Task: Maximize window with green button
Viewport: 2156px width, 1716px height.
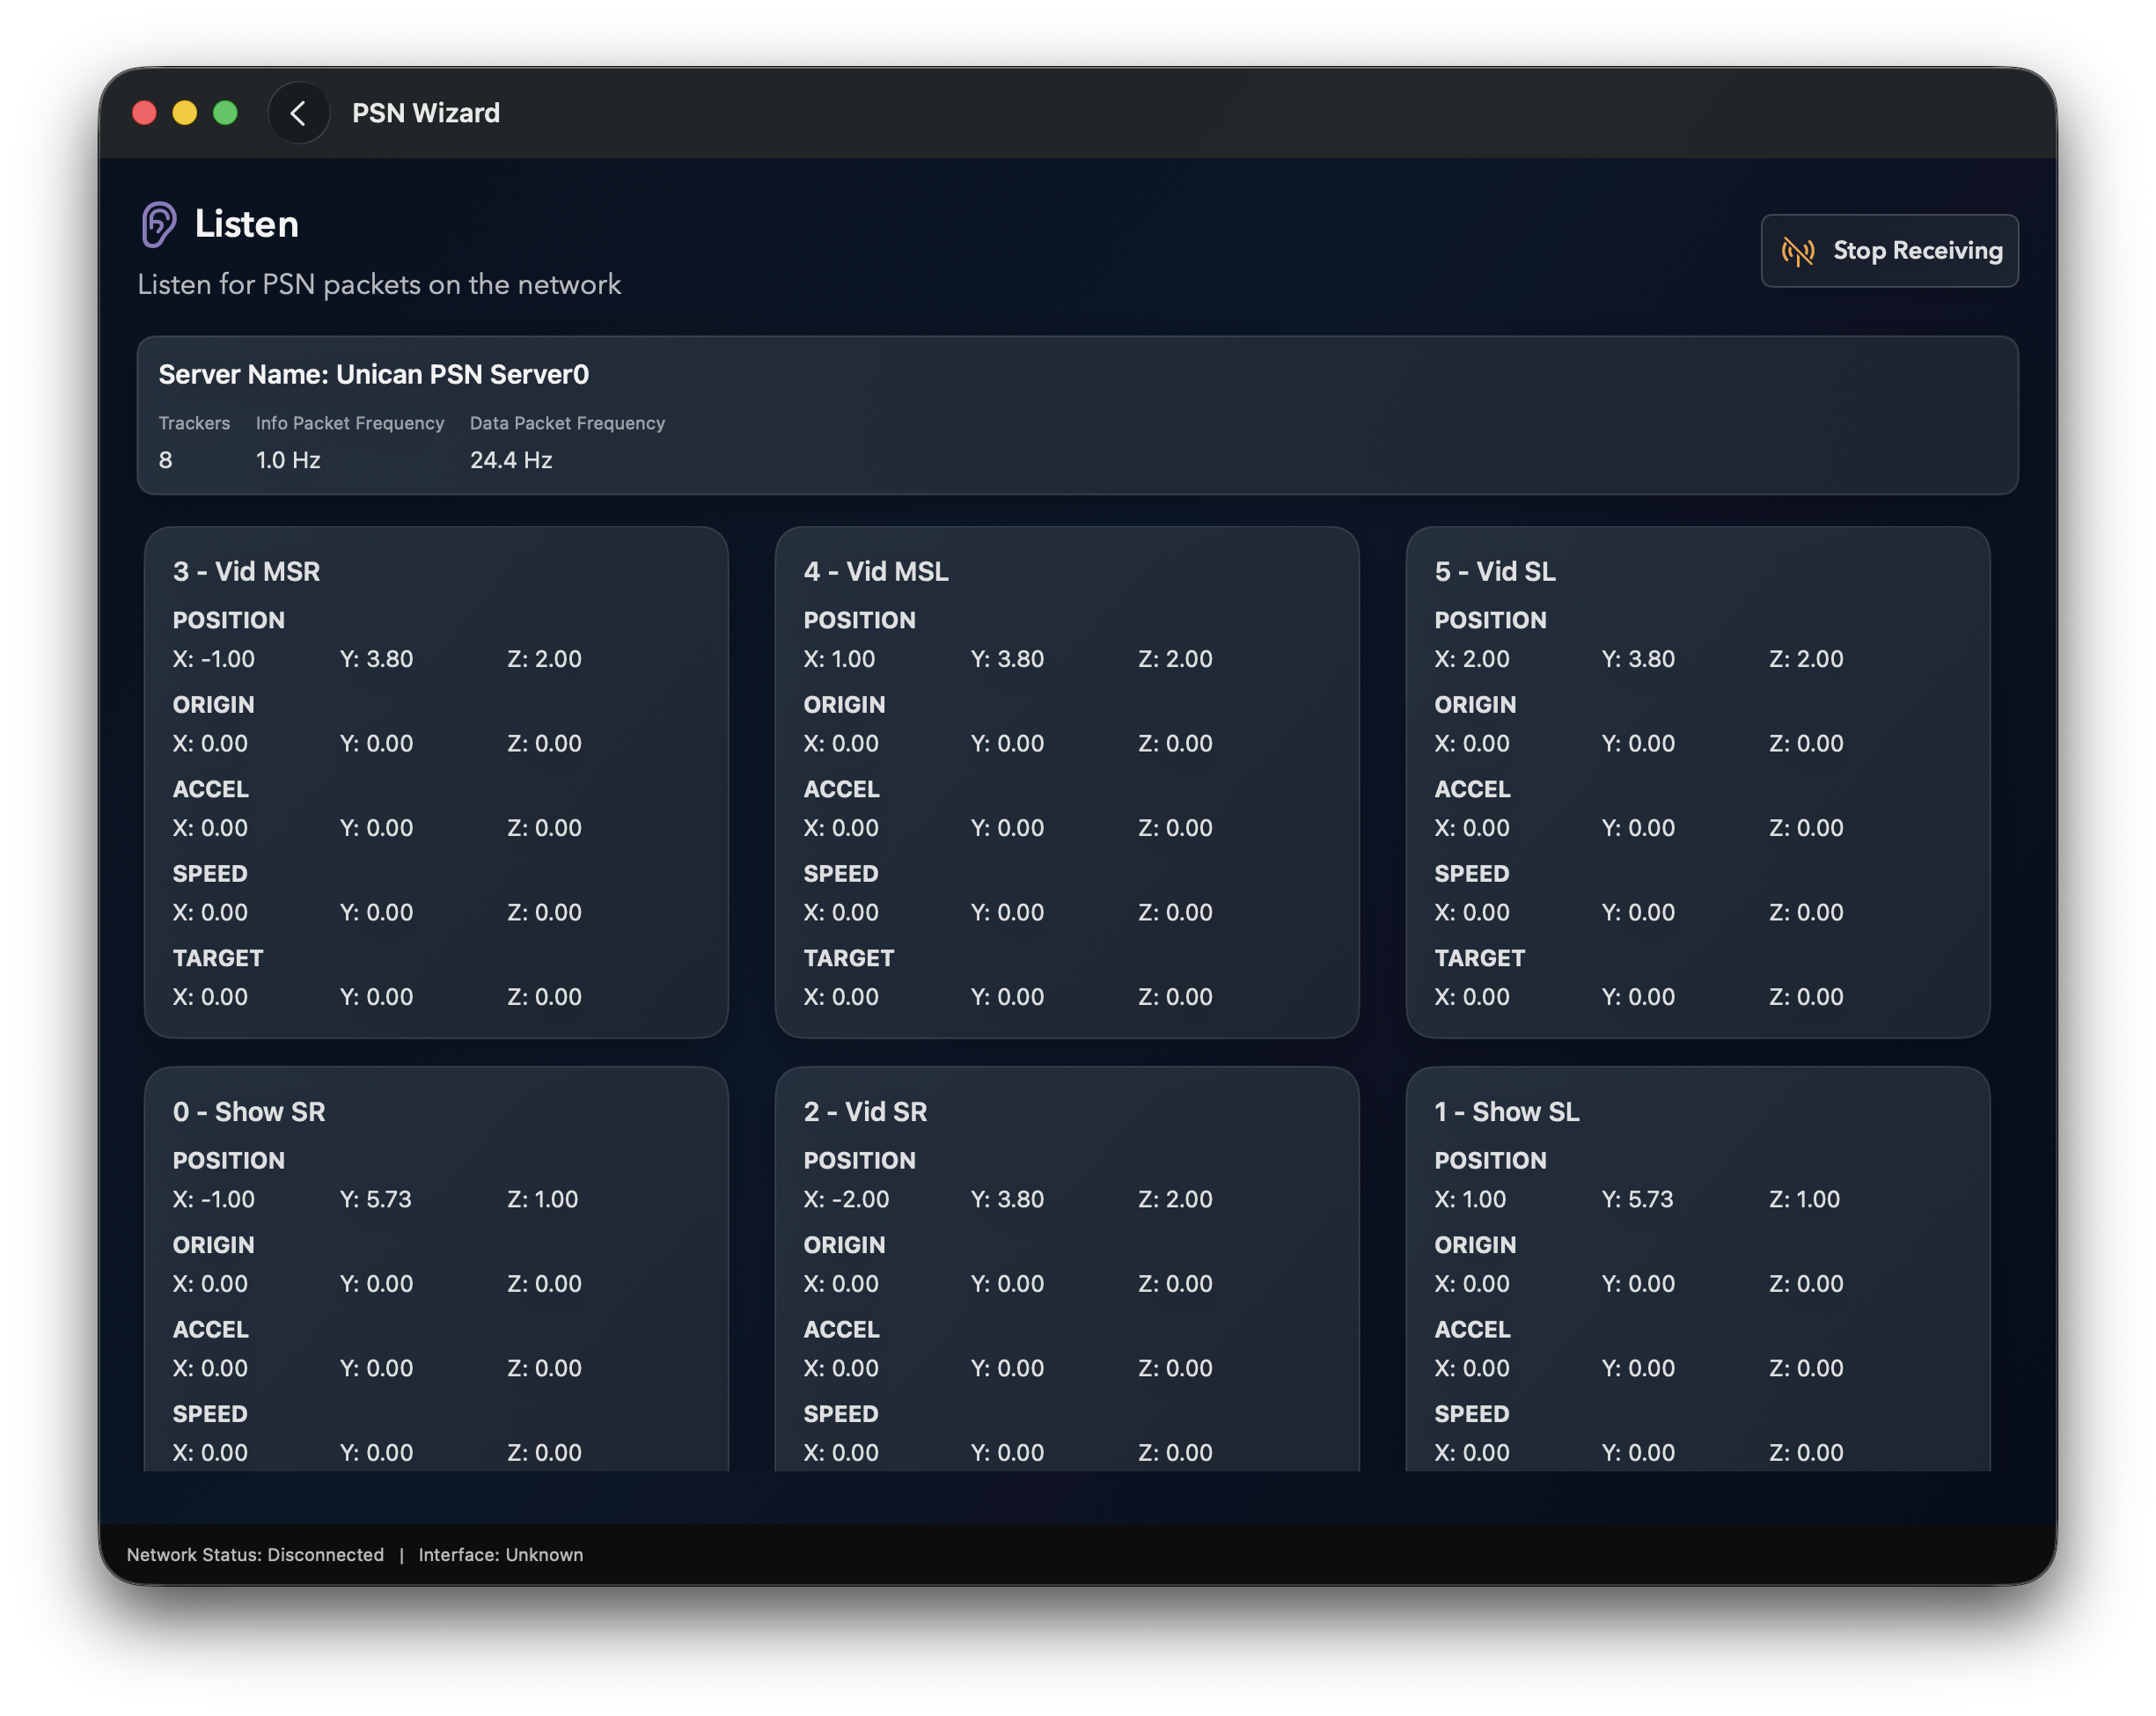Action: click(225, 113)
